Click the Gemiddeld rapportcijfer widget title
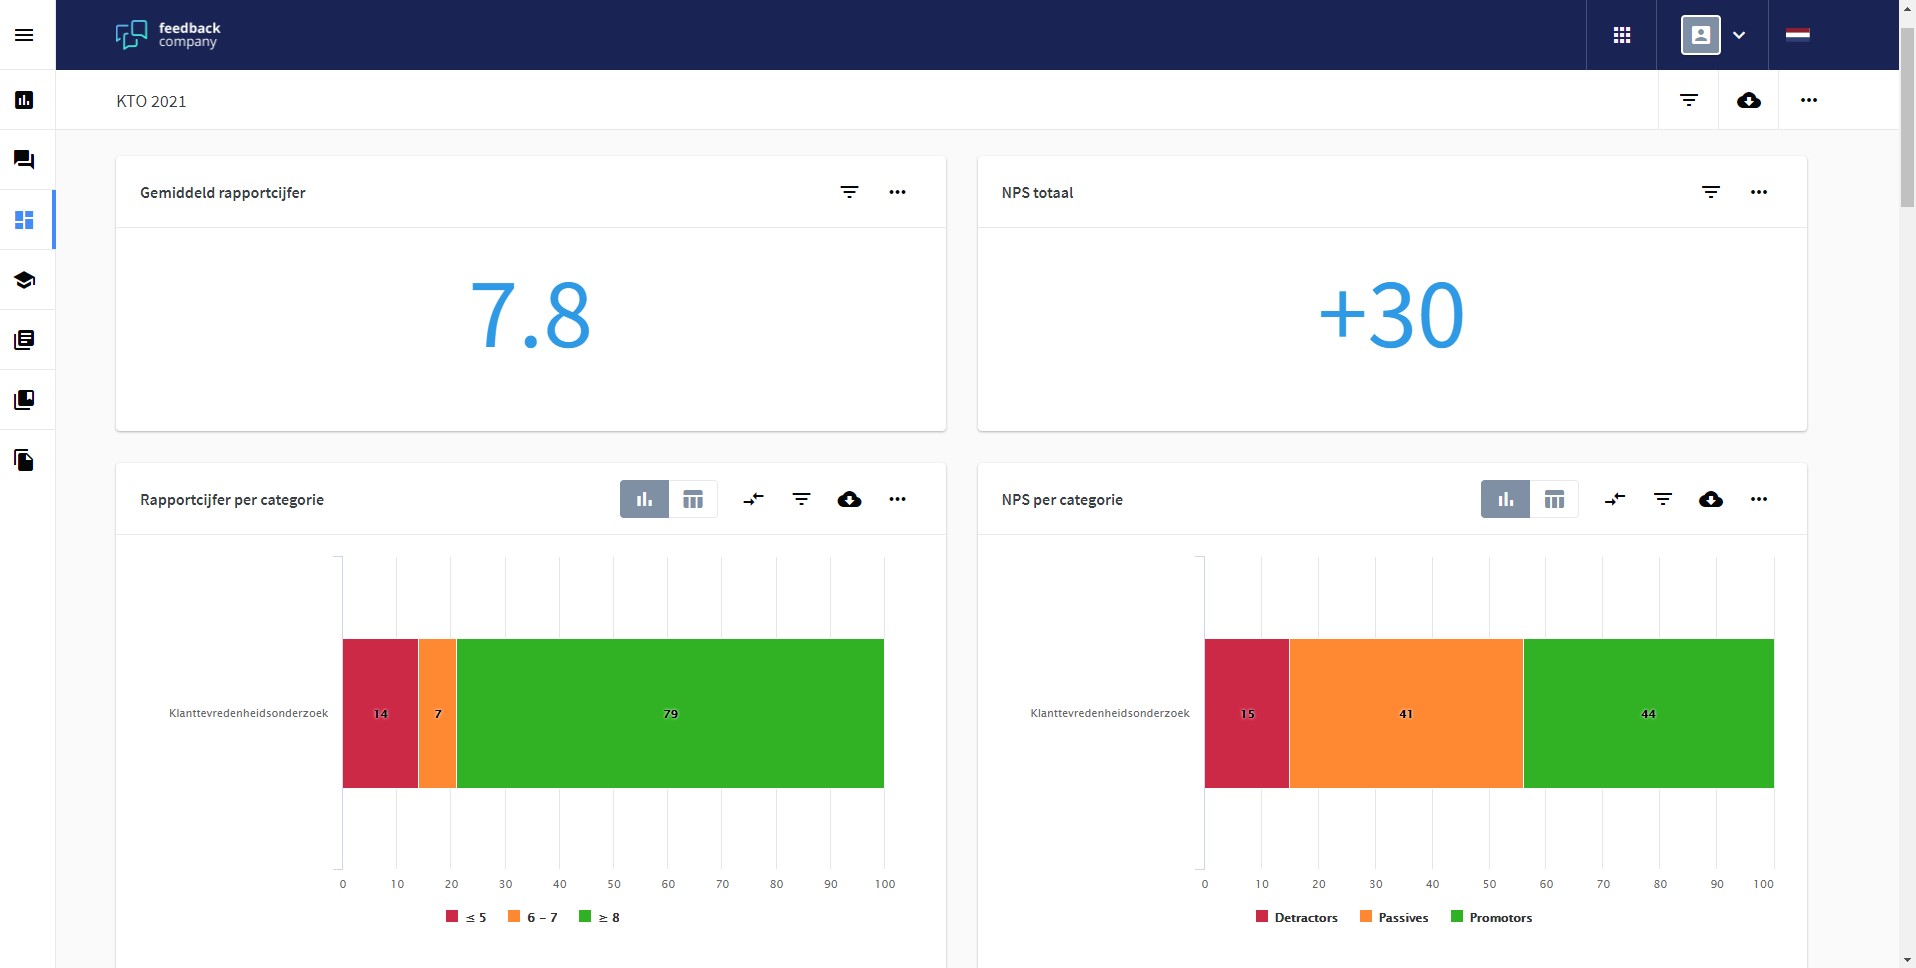 (x=223, y=193)
